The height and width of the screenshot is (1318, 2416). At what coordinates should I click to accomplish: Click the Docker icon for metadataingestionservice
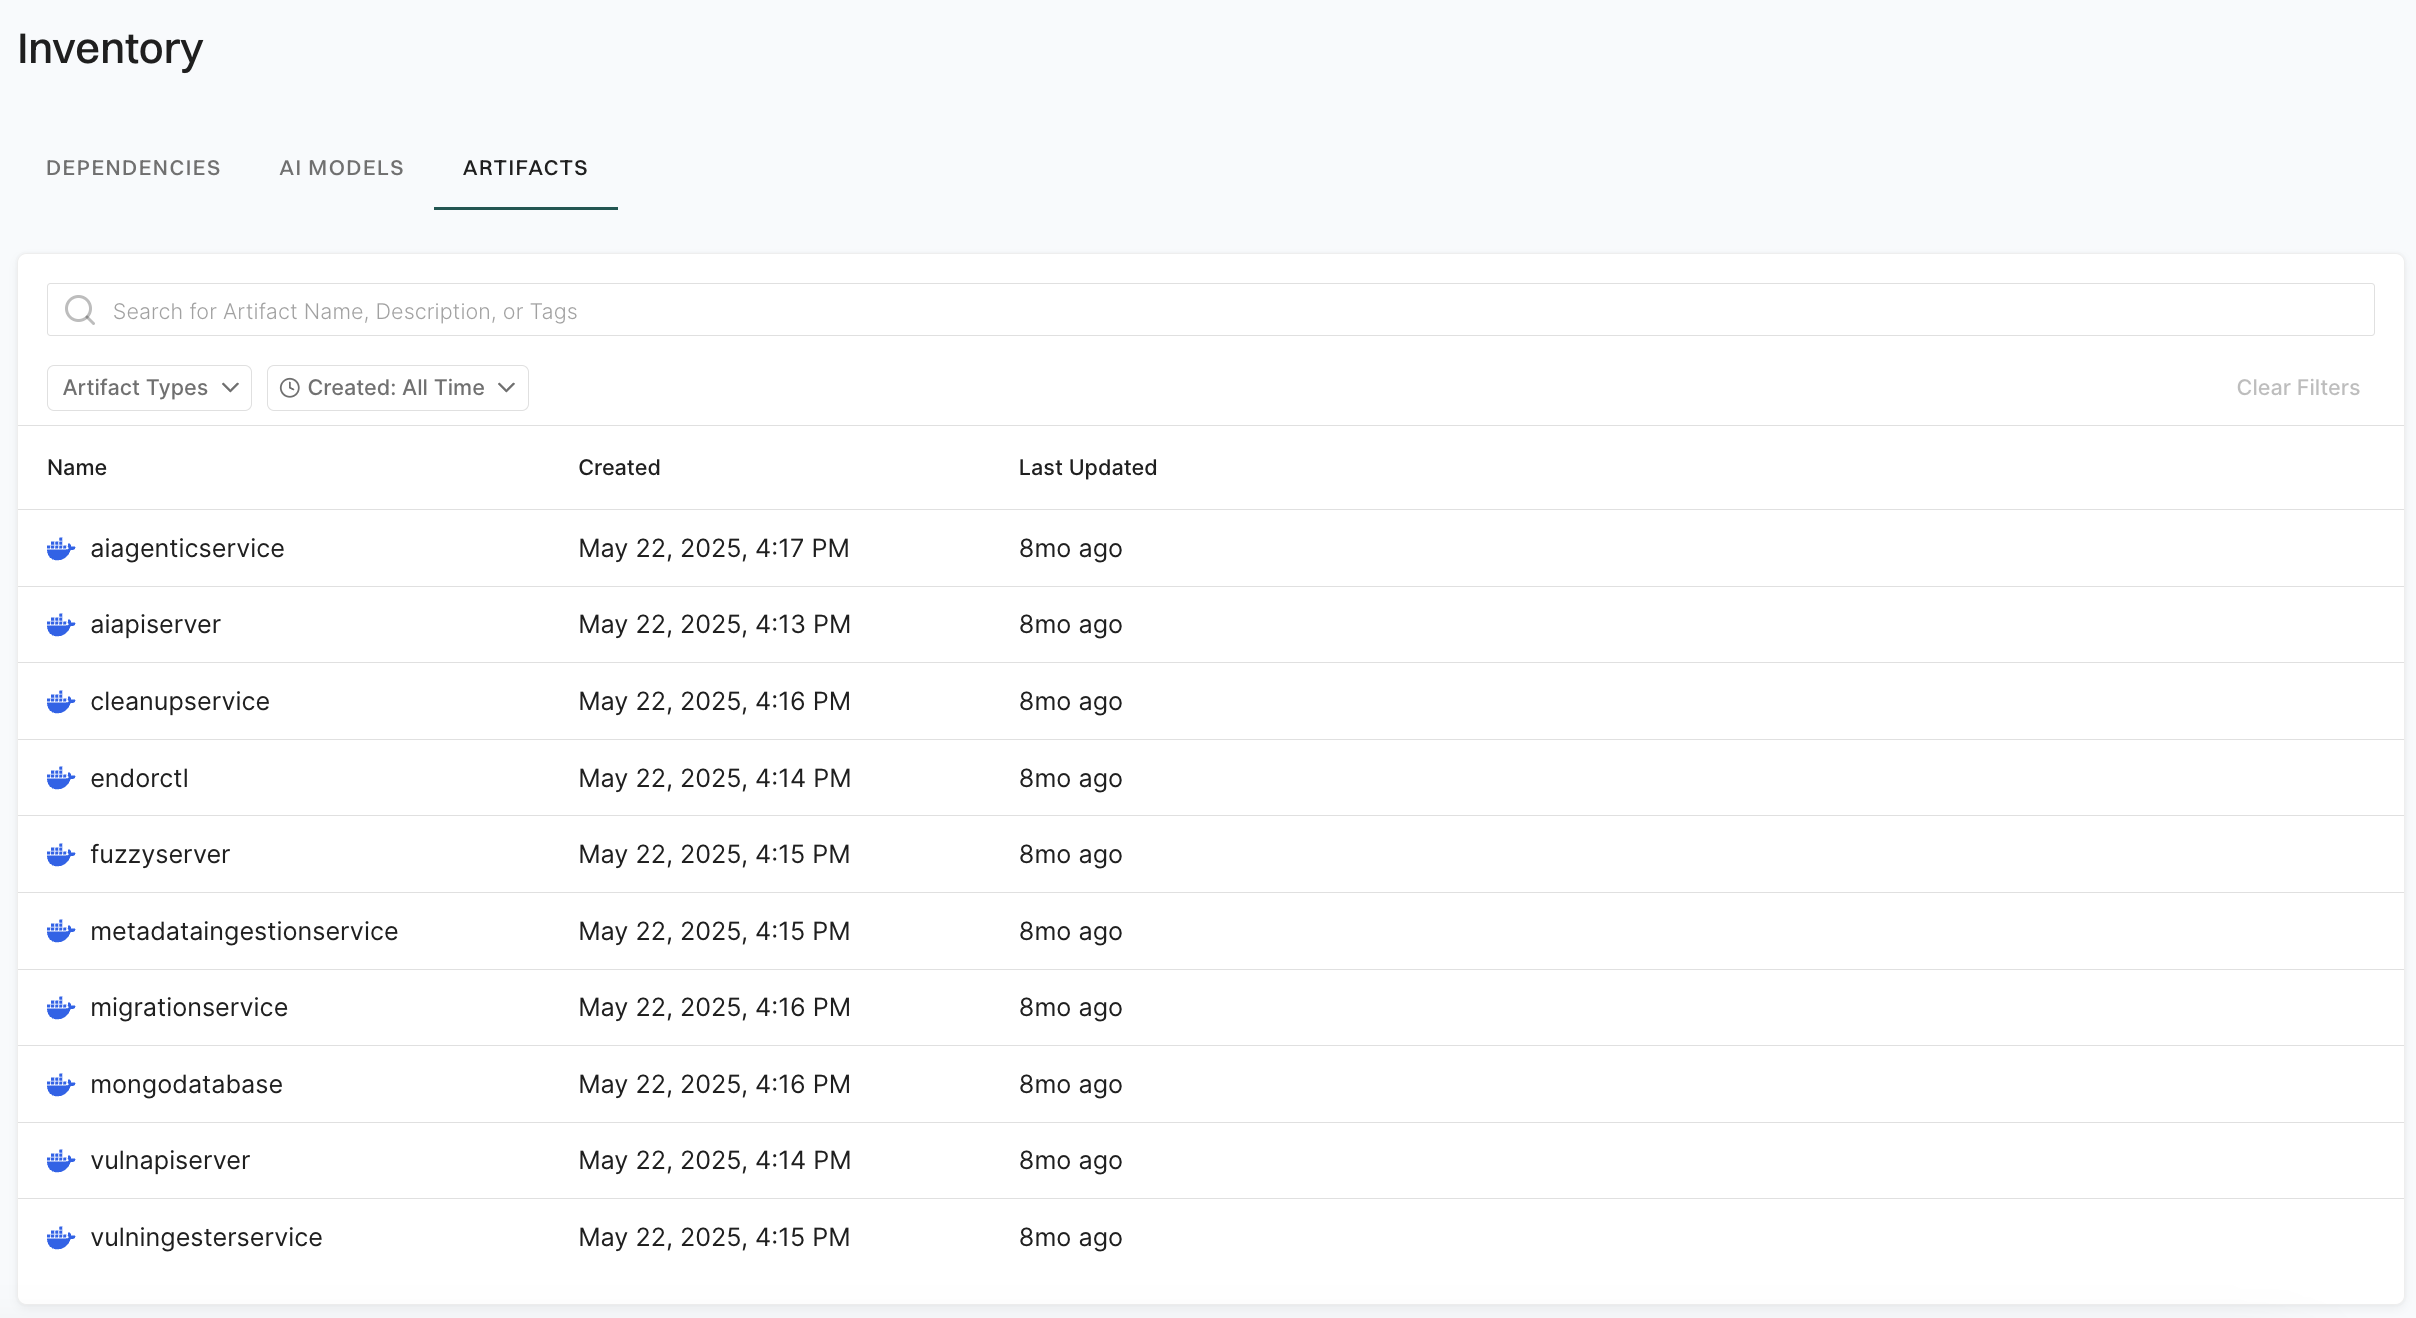pyautogui.click(x=61, y=931)
